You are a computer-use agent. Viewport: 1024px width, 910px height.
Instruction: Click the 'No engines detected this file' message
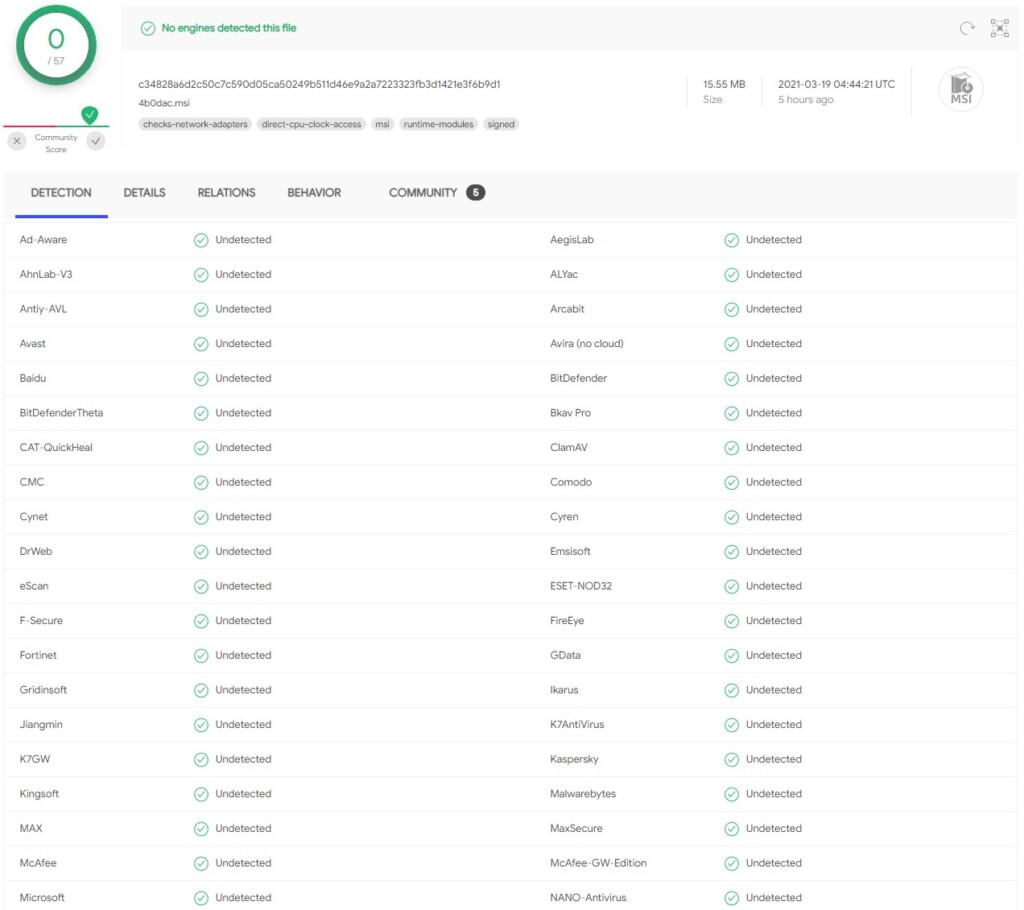[x=229, y=28]
